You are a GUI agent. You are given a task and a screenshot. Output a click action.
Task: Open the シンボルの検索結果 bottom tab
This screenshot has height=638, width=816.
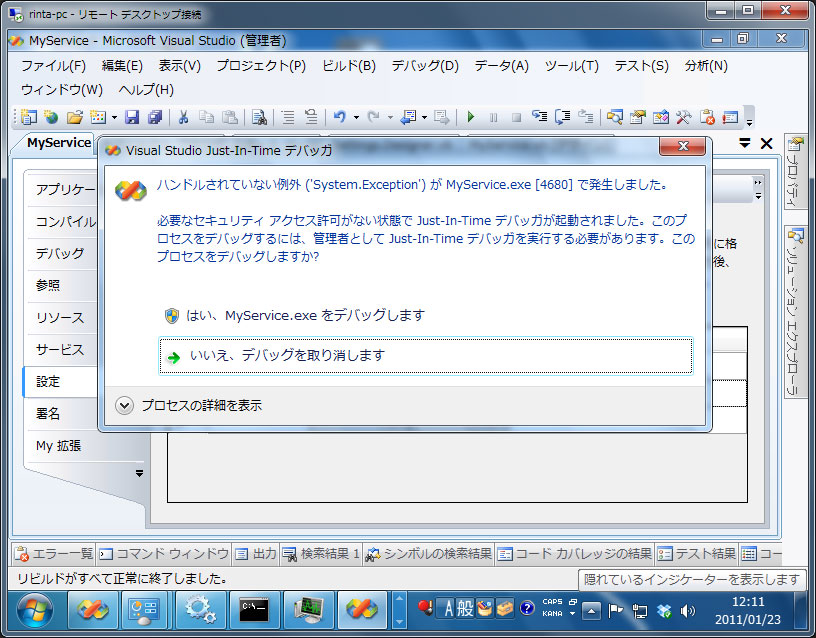429,554
